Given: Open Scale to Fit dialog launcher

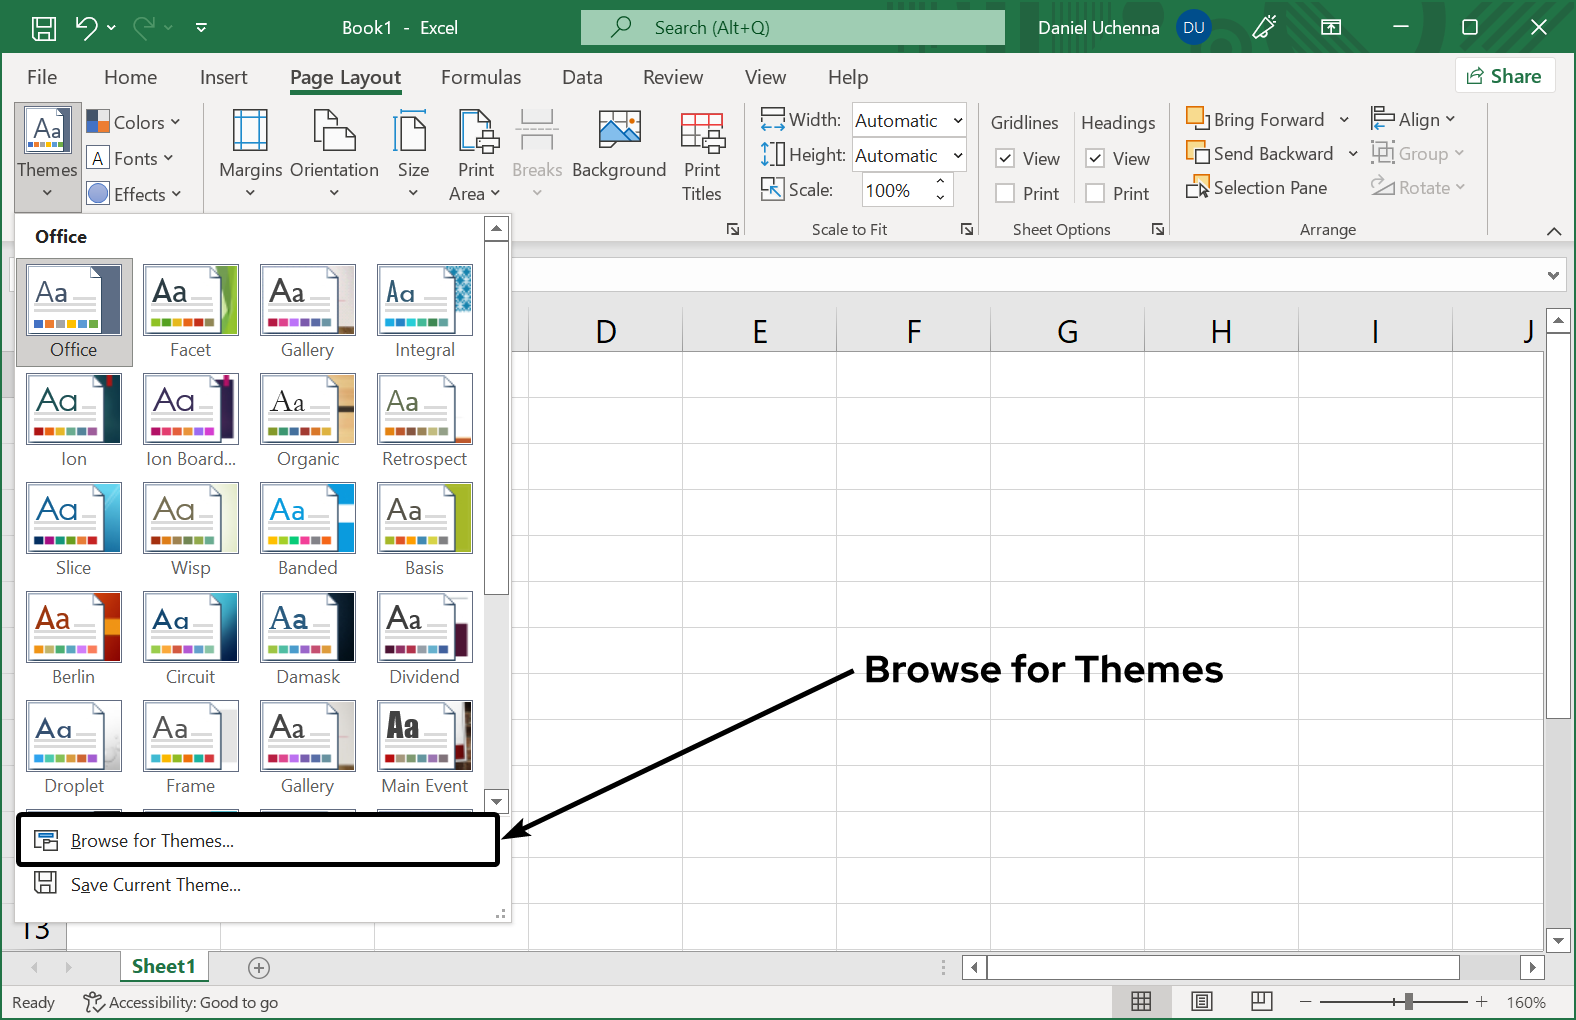Looking at the screenshot, I should 967,229.
